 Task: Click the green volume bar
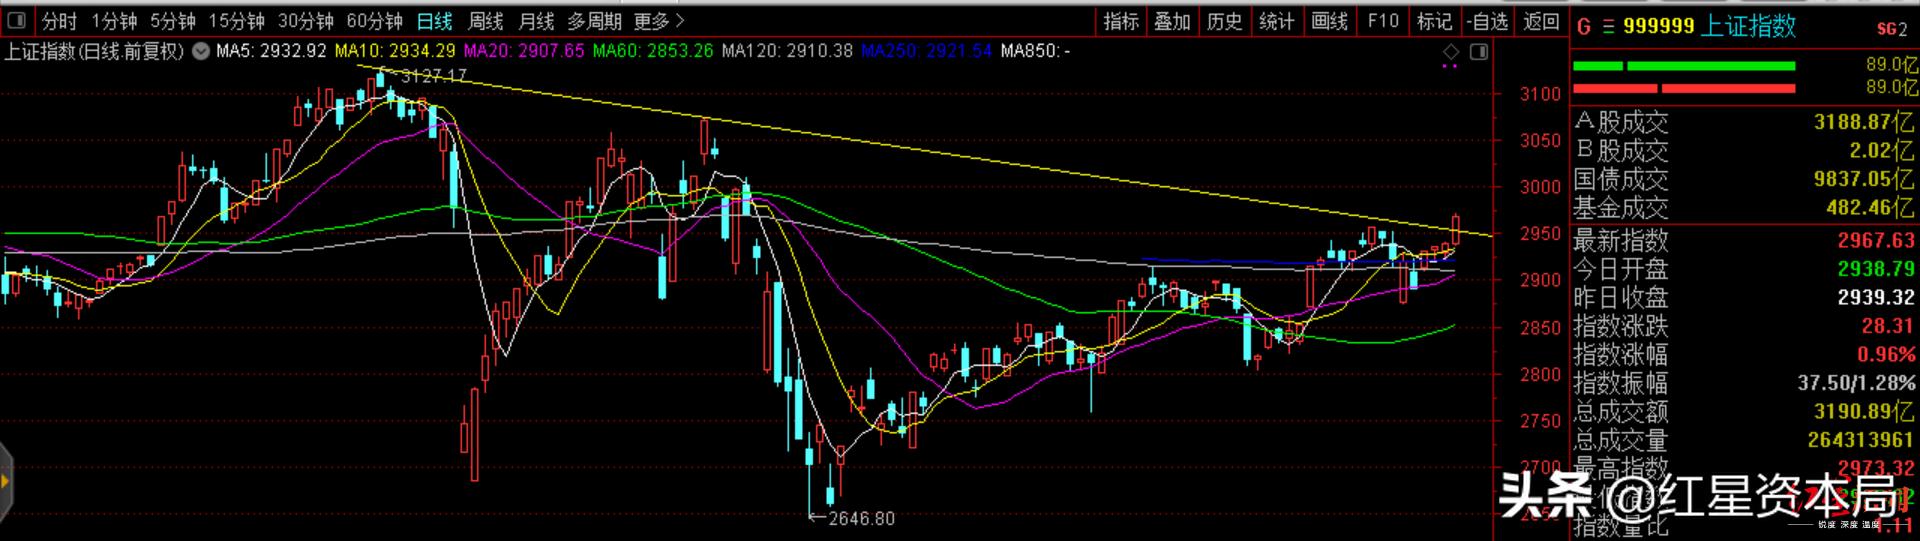[1684, 66]
